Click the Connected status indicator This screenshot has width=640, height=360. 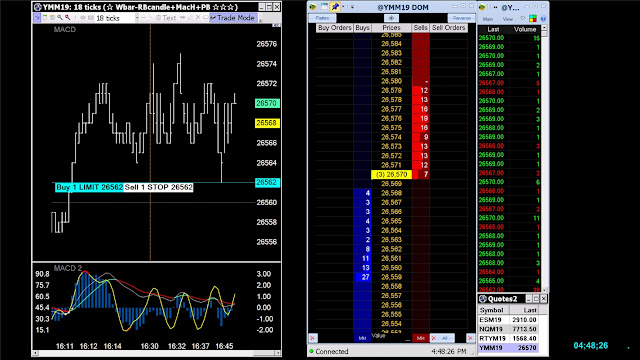pos(329,351)
